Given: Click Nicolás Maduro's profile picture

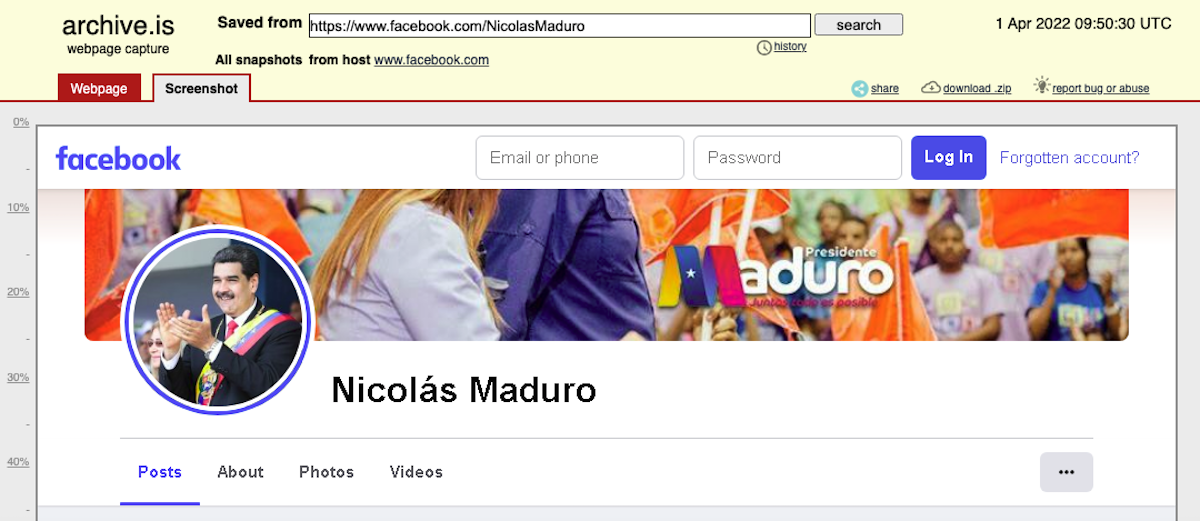Looking at the screenshot, I should pyautogui.click(x=217, y=322).
